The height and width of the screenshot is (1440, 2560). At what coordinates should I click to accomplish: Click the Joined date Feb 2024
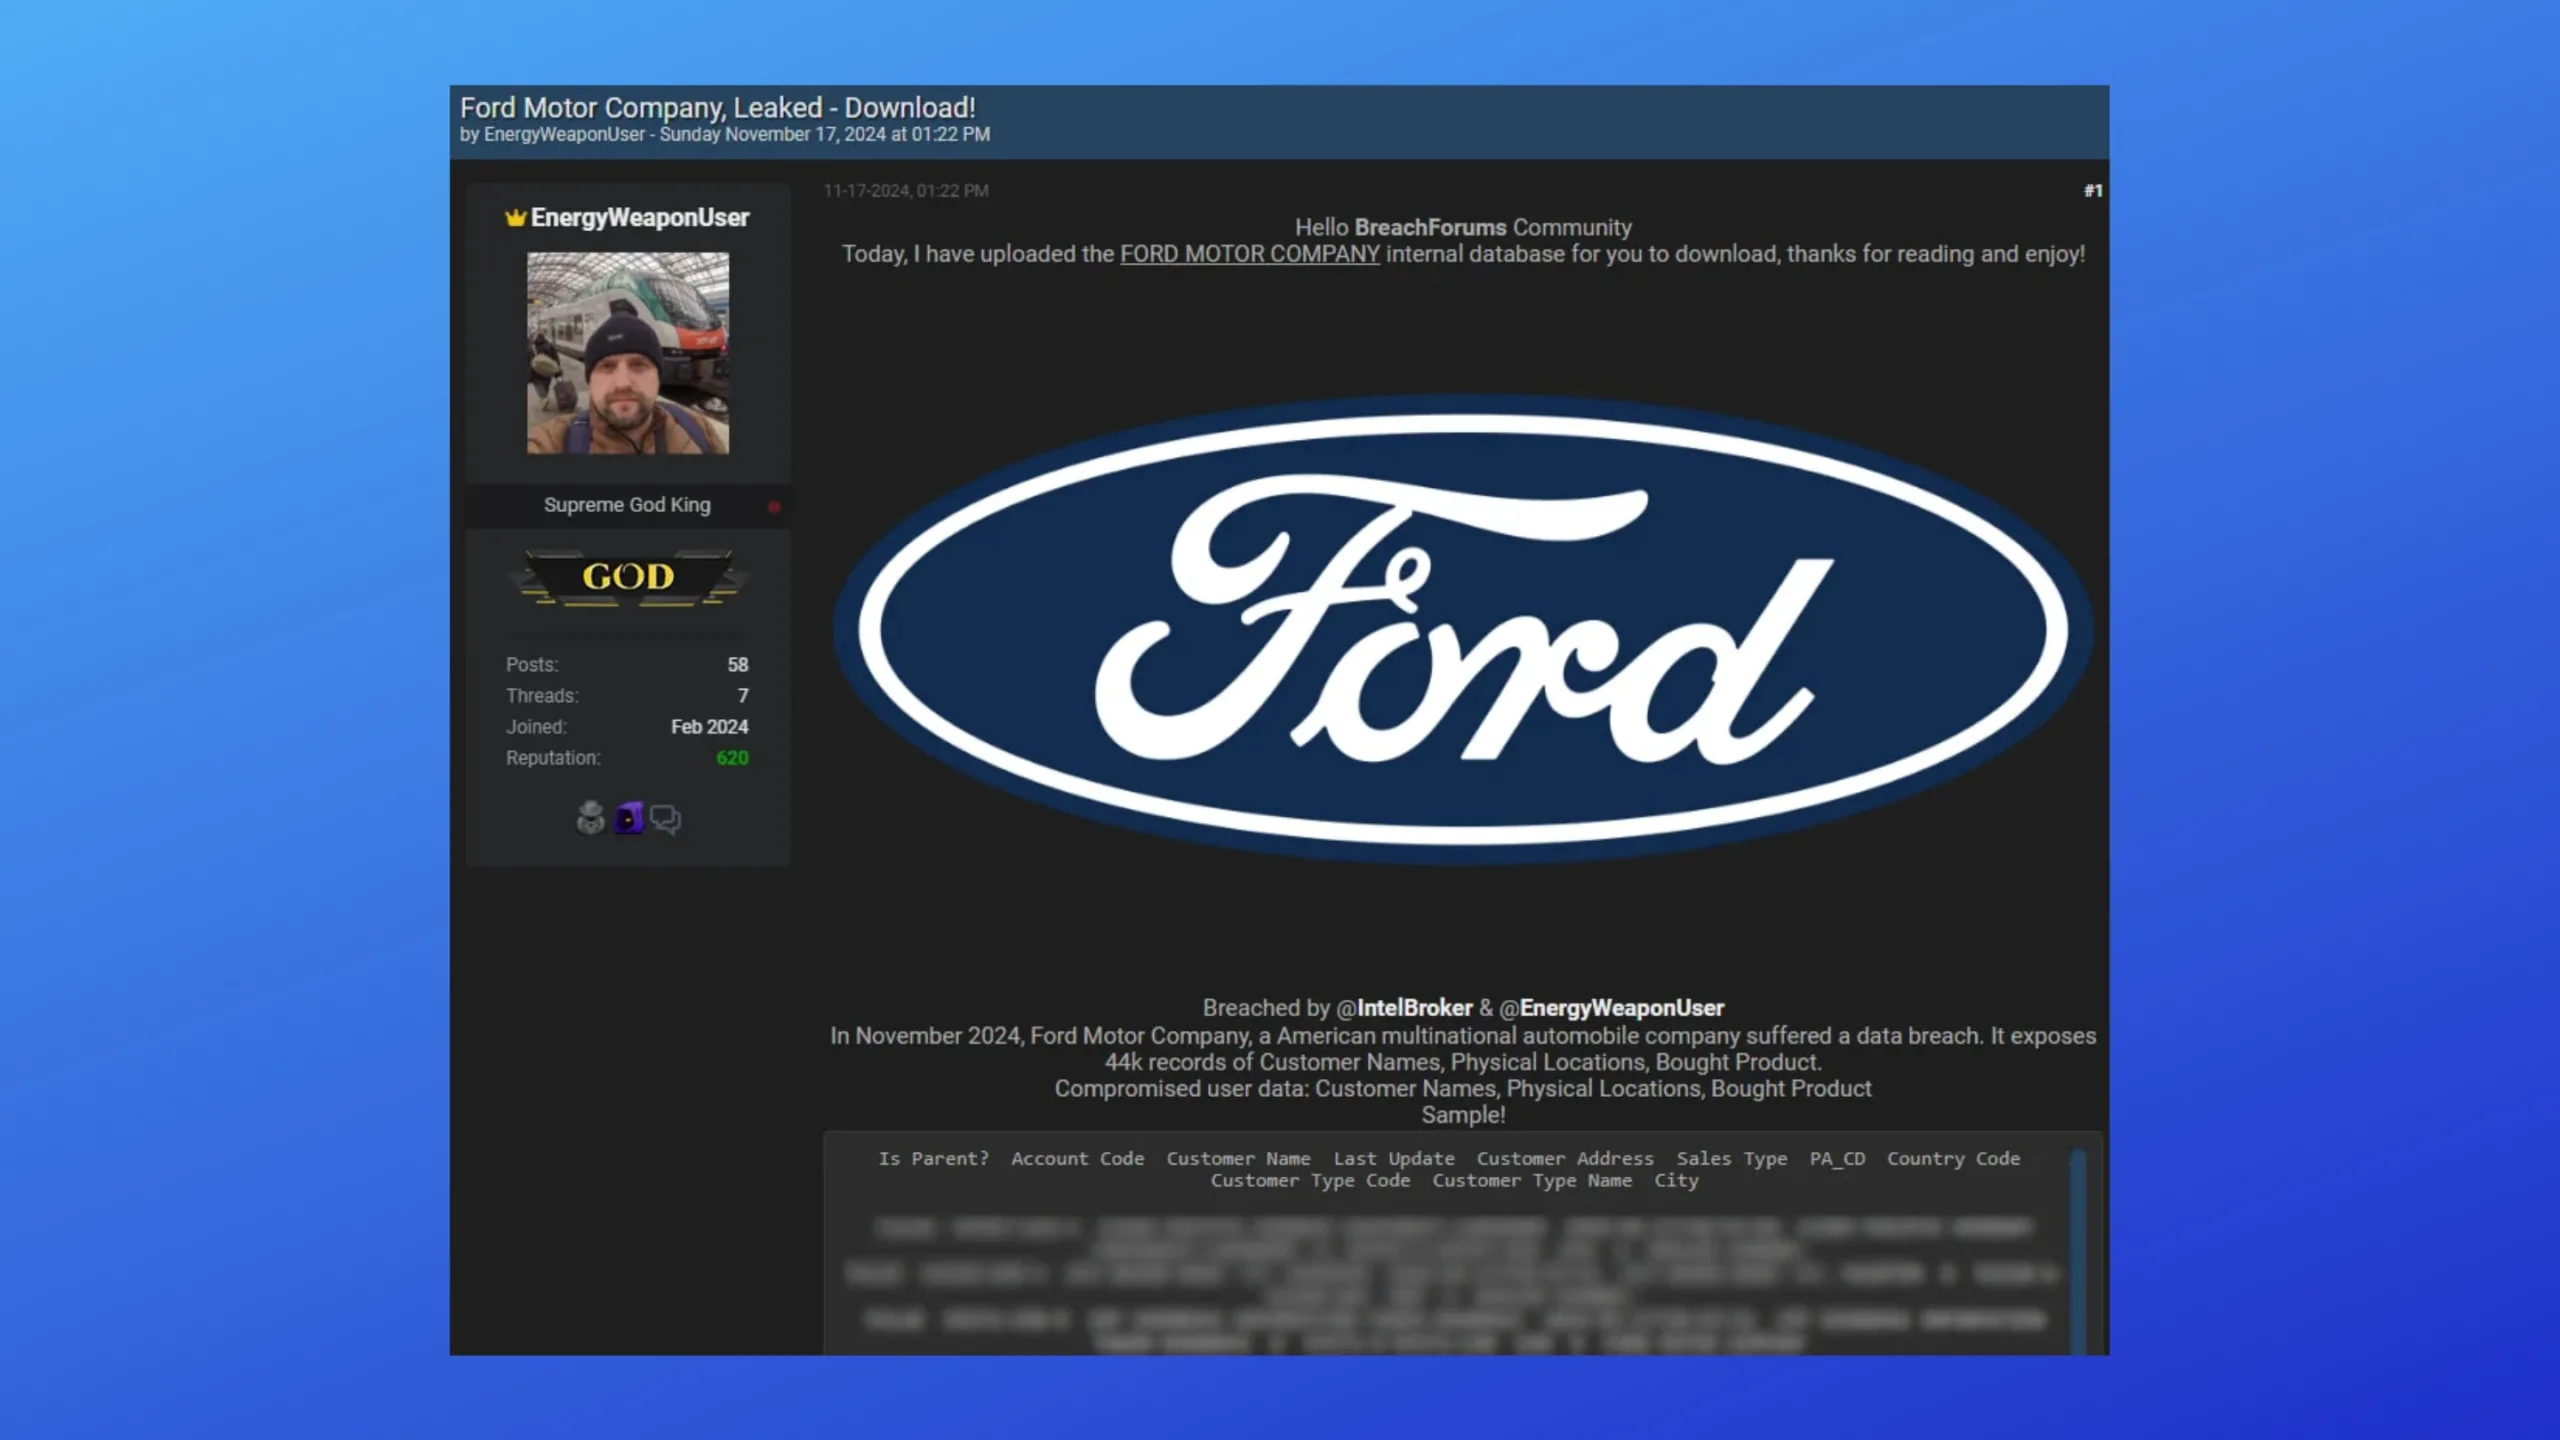[x=709, y=727]
